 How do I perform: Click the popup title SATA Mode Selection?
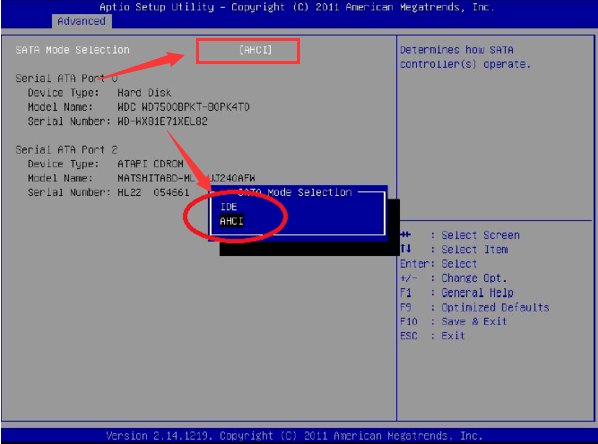point(294,192)
